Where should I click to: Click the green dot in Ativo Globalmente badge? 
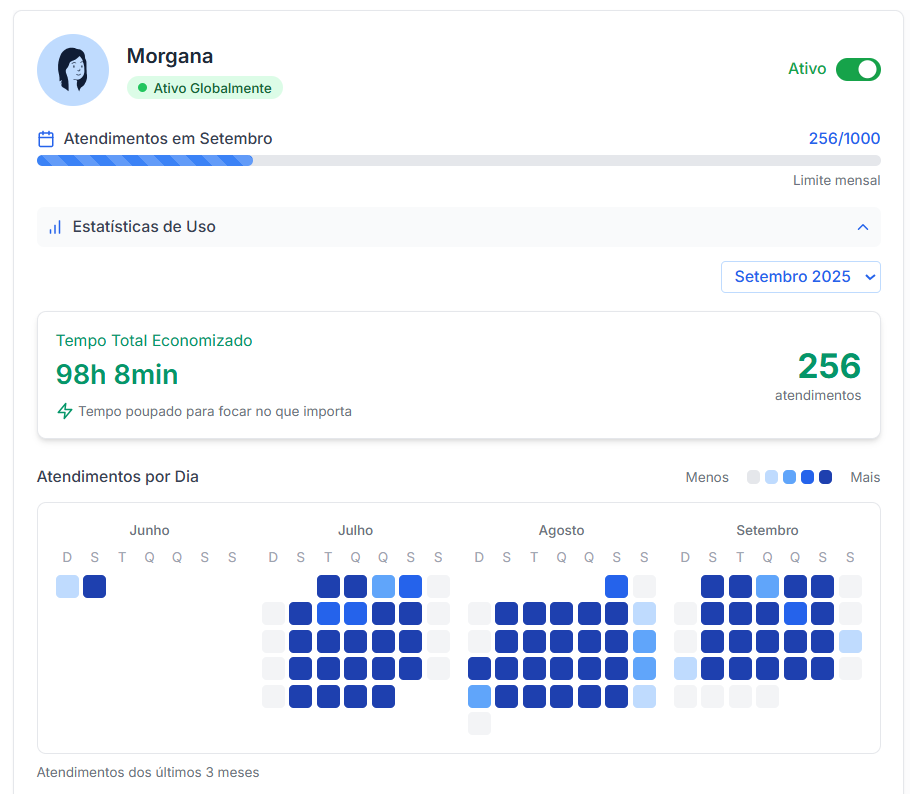[x=142, y=88]
